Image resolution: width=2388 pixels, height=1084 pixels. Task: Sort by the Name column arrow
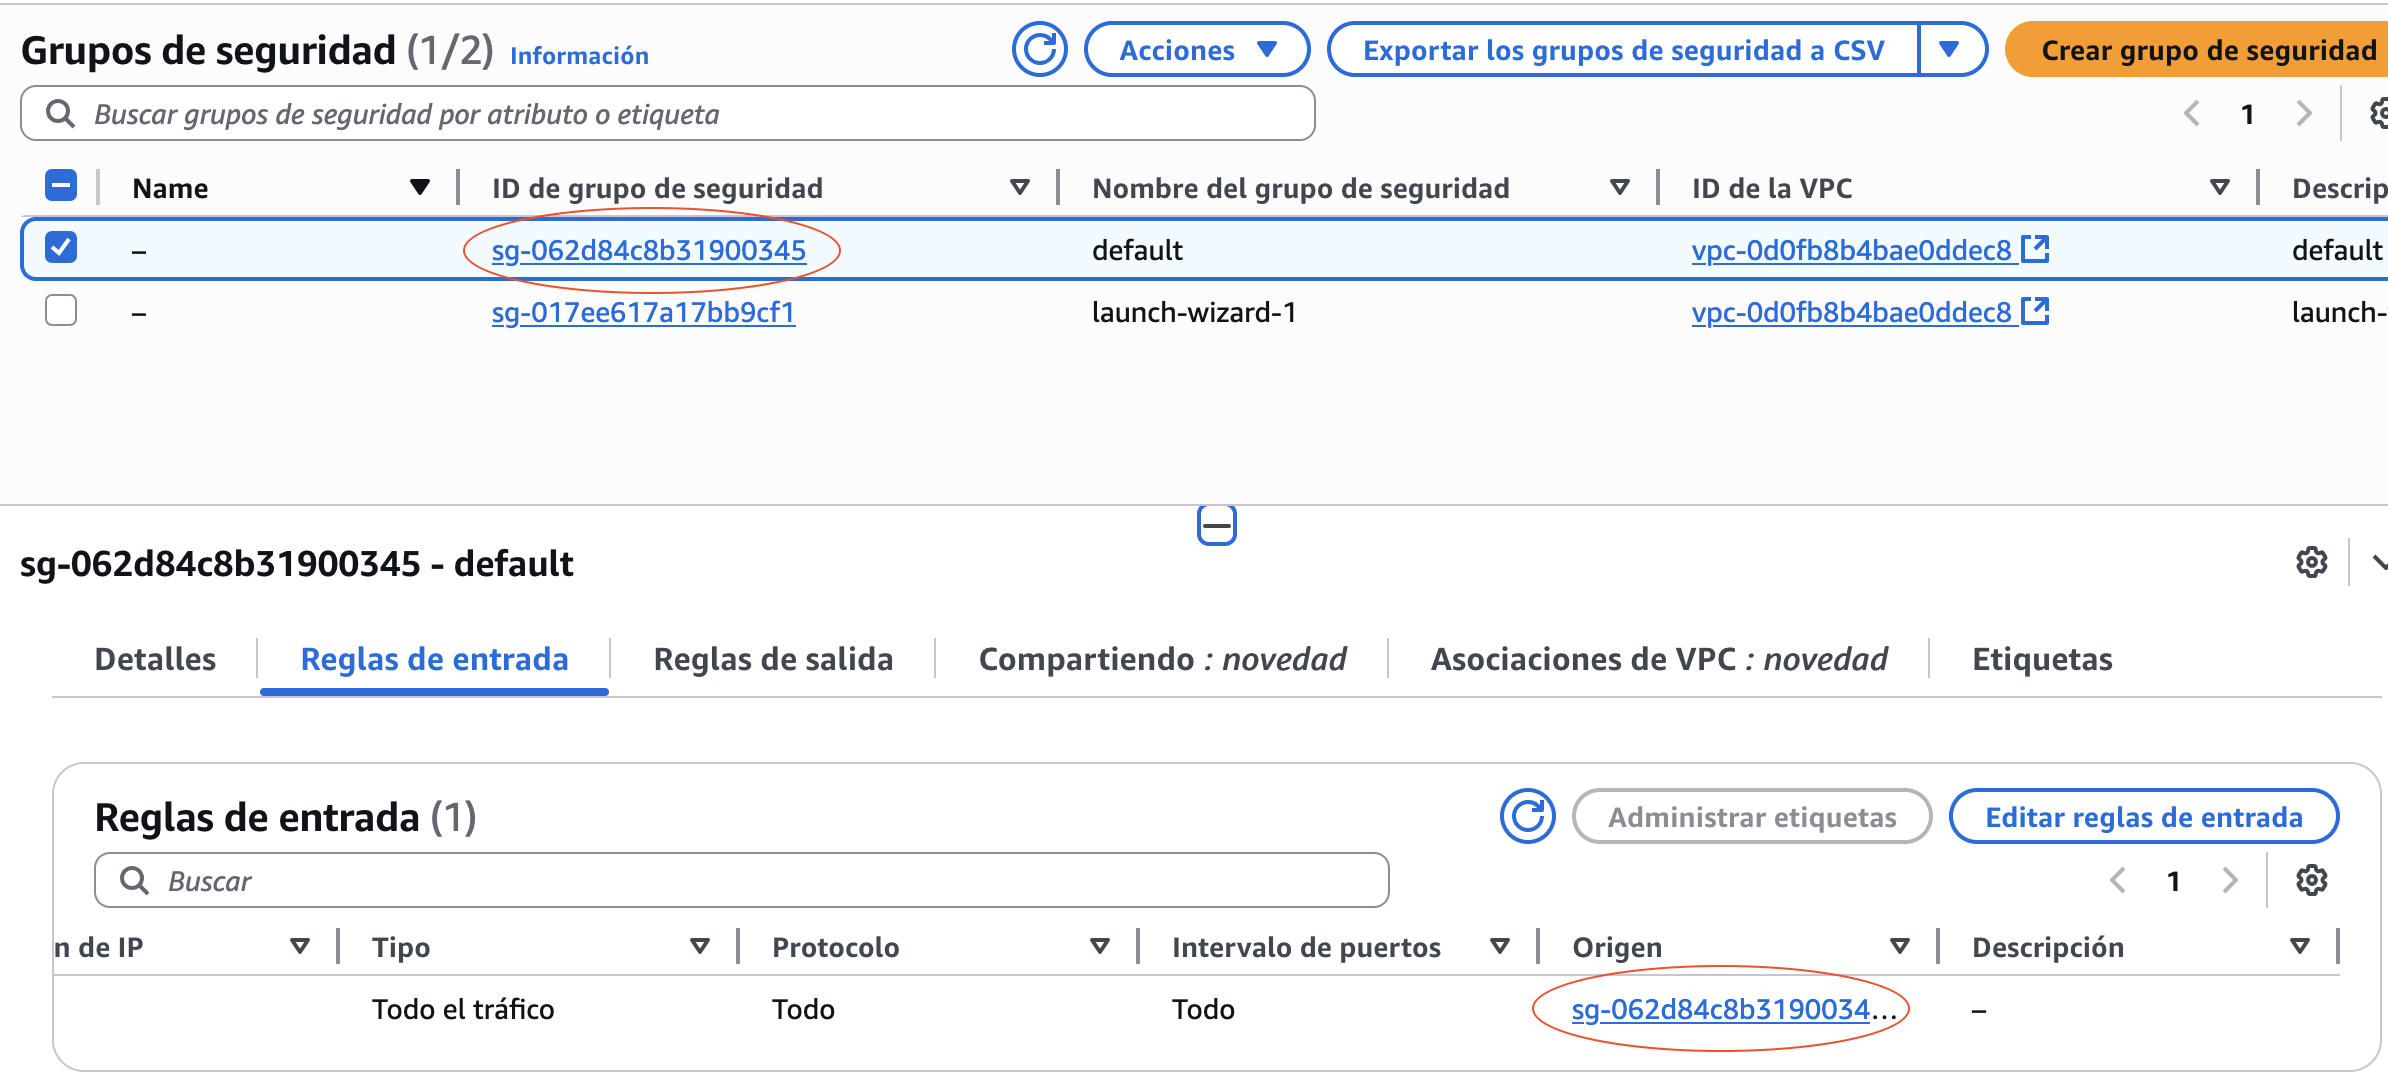click(420, 187)
